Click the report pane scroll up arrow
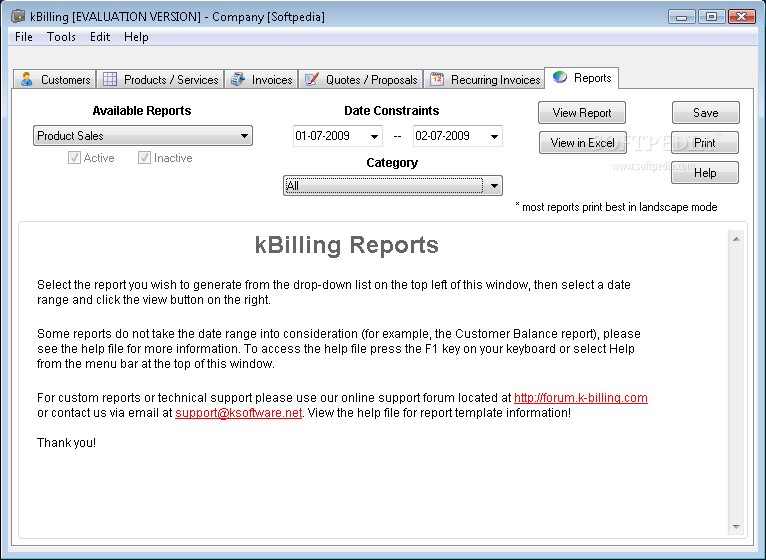The image size is (766, 560). point(736,239)
